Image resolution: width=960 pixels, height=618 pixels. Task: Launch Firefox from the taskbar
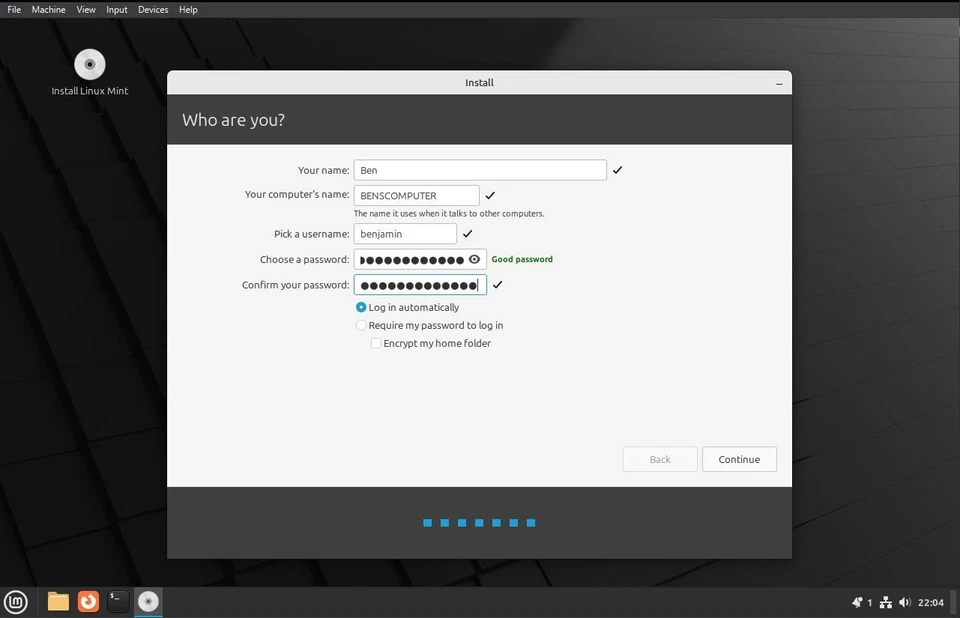pyautogui.click(x=88, y=601)
